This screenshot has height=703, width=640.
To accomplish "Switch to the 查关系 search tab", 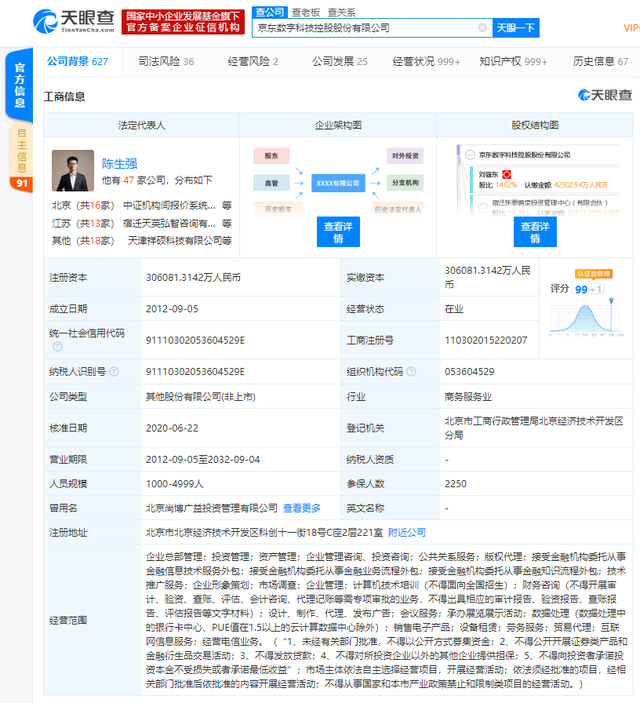I will (x=341, y=12).
